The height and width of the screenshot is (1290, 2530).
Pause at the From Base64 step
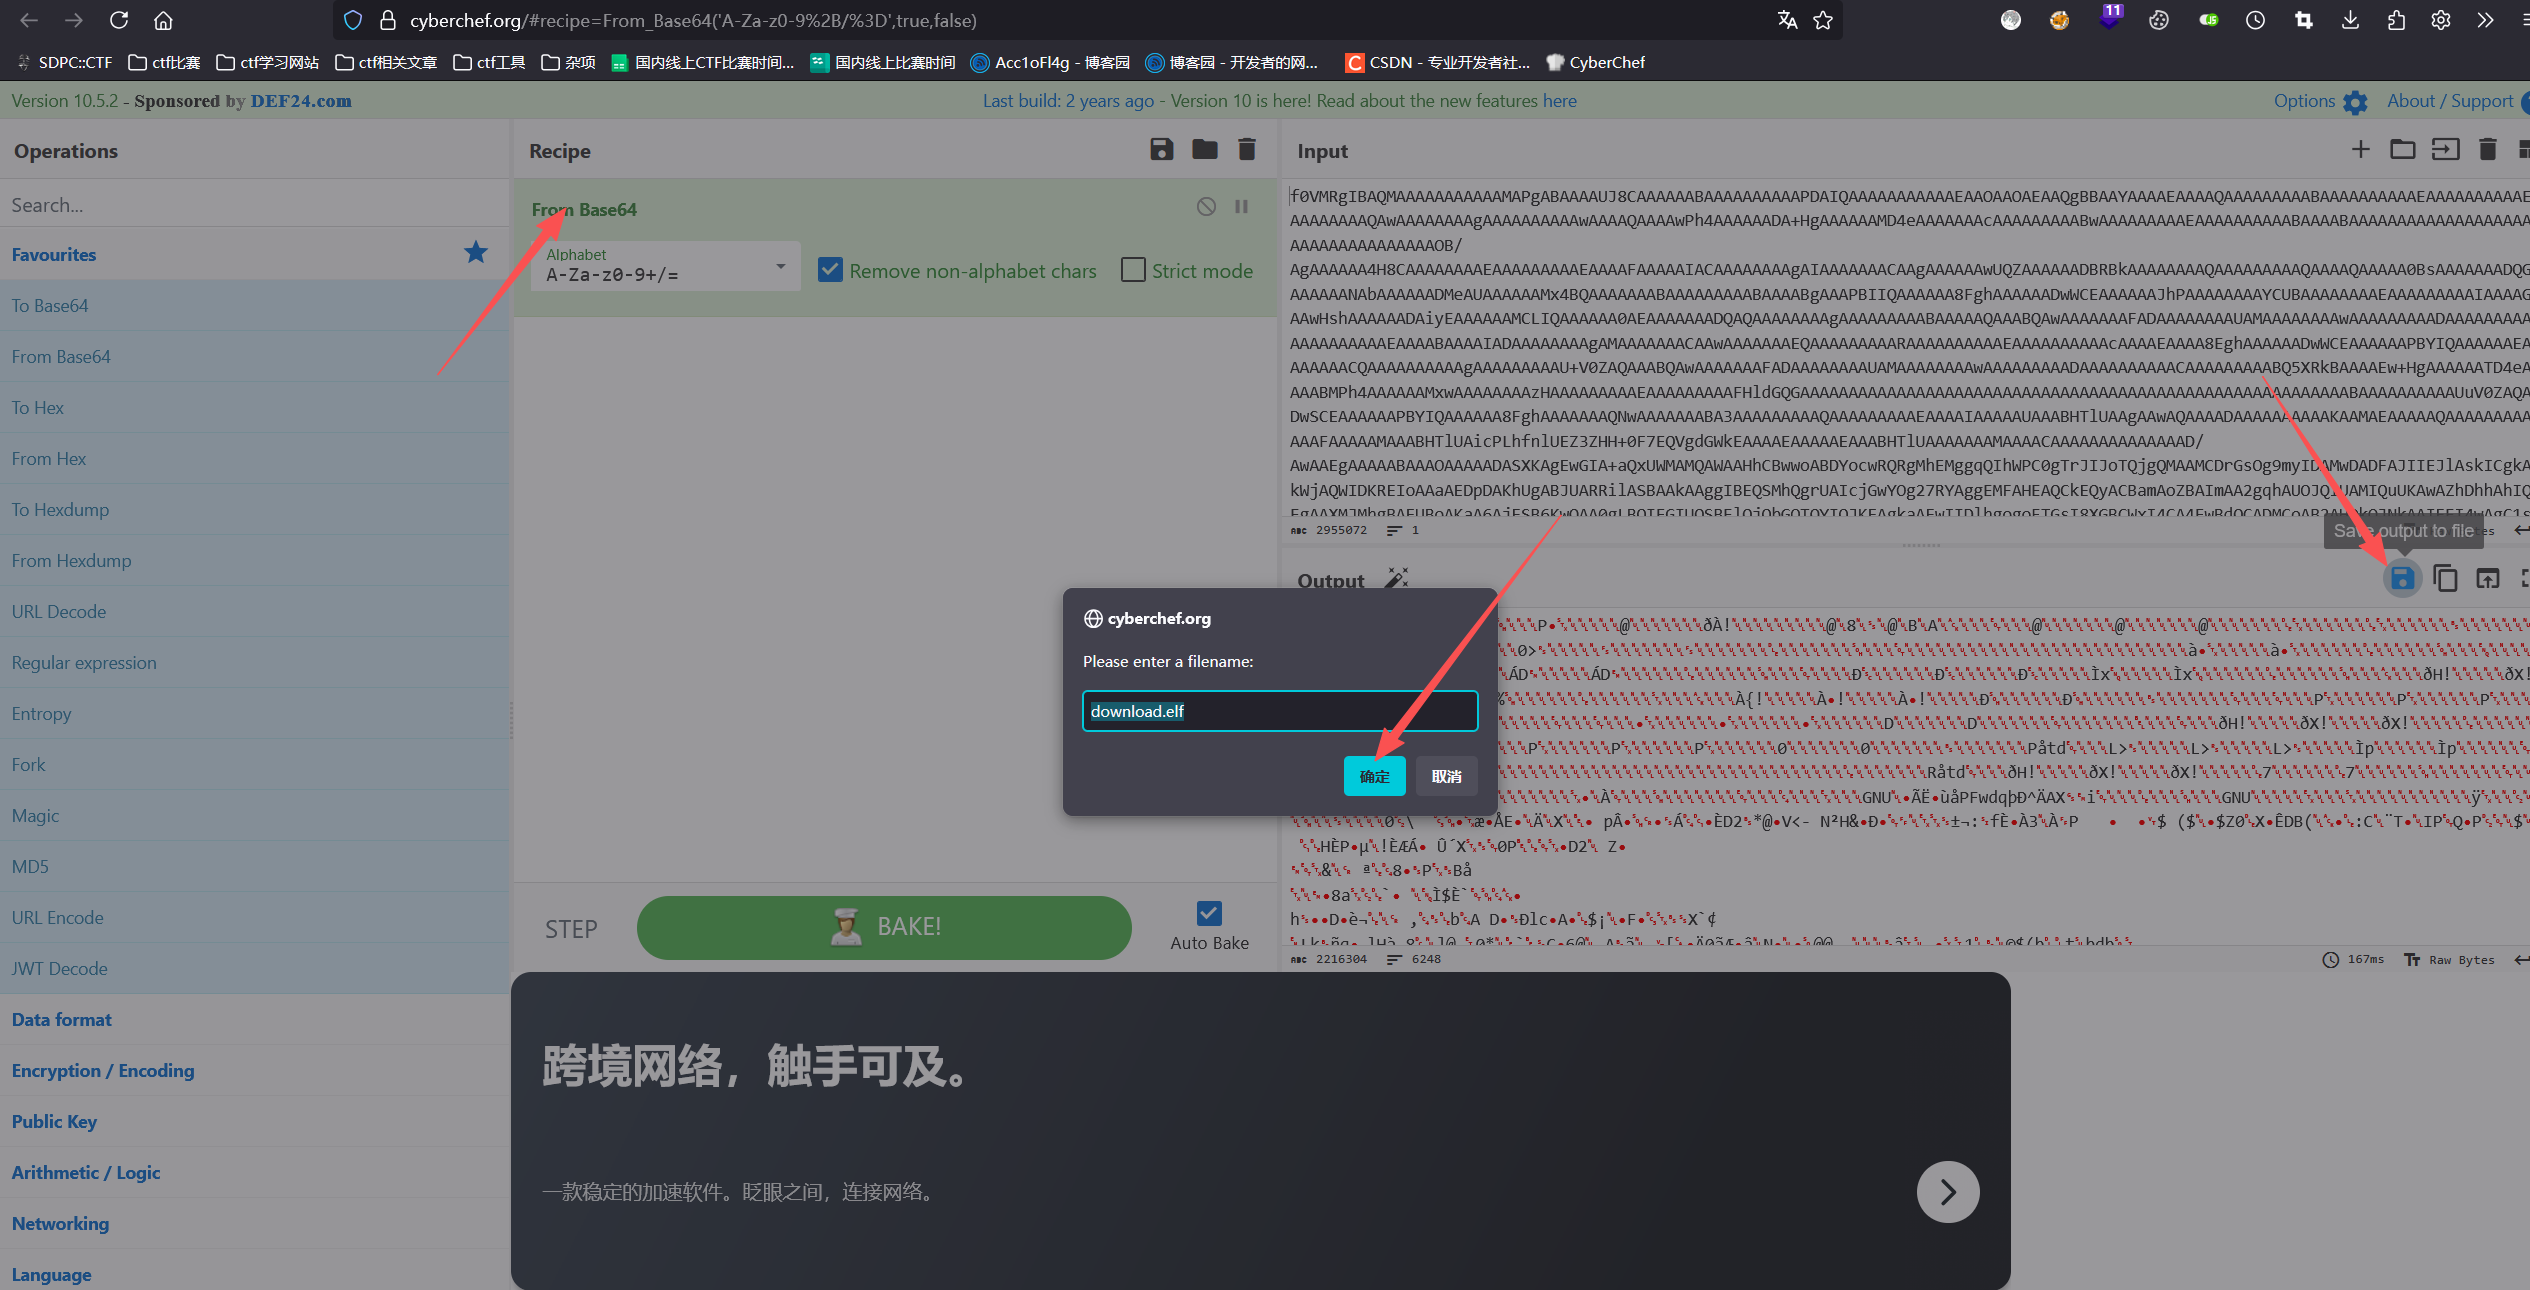(x=1241, y=206)
